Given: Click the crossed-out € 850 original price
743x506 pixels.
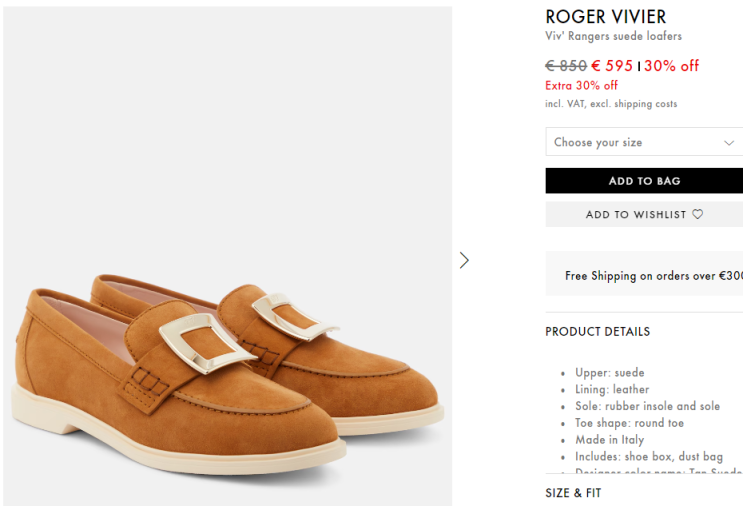Looking at the screenshot, I should pos(566,66).
